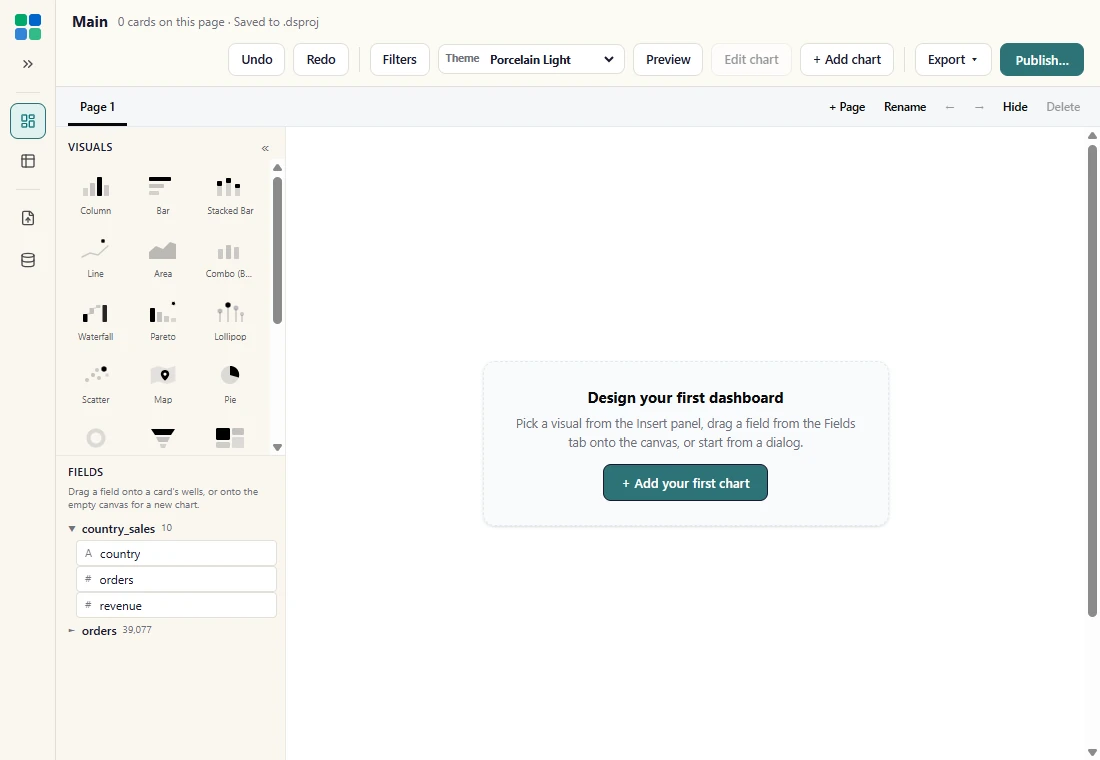1100x760 pixels.
Task: Open the Export dropdown menu
Action: 953,60
